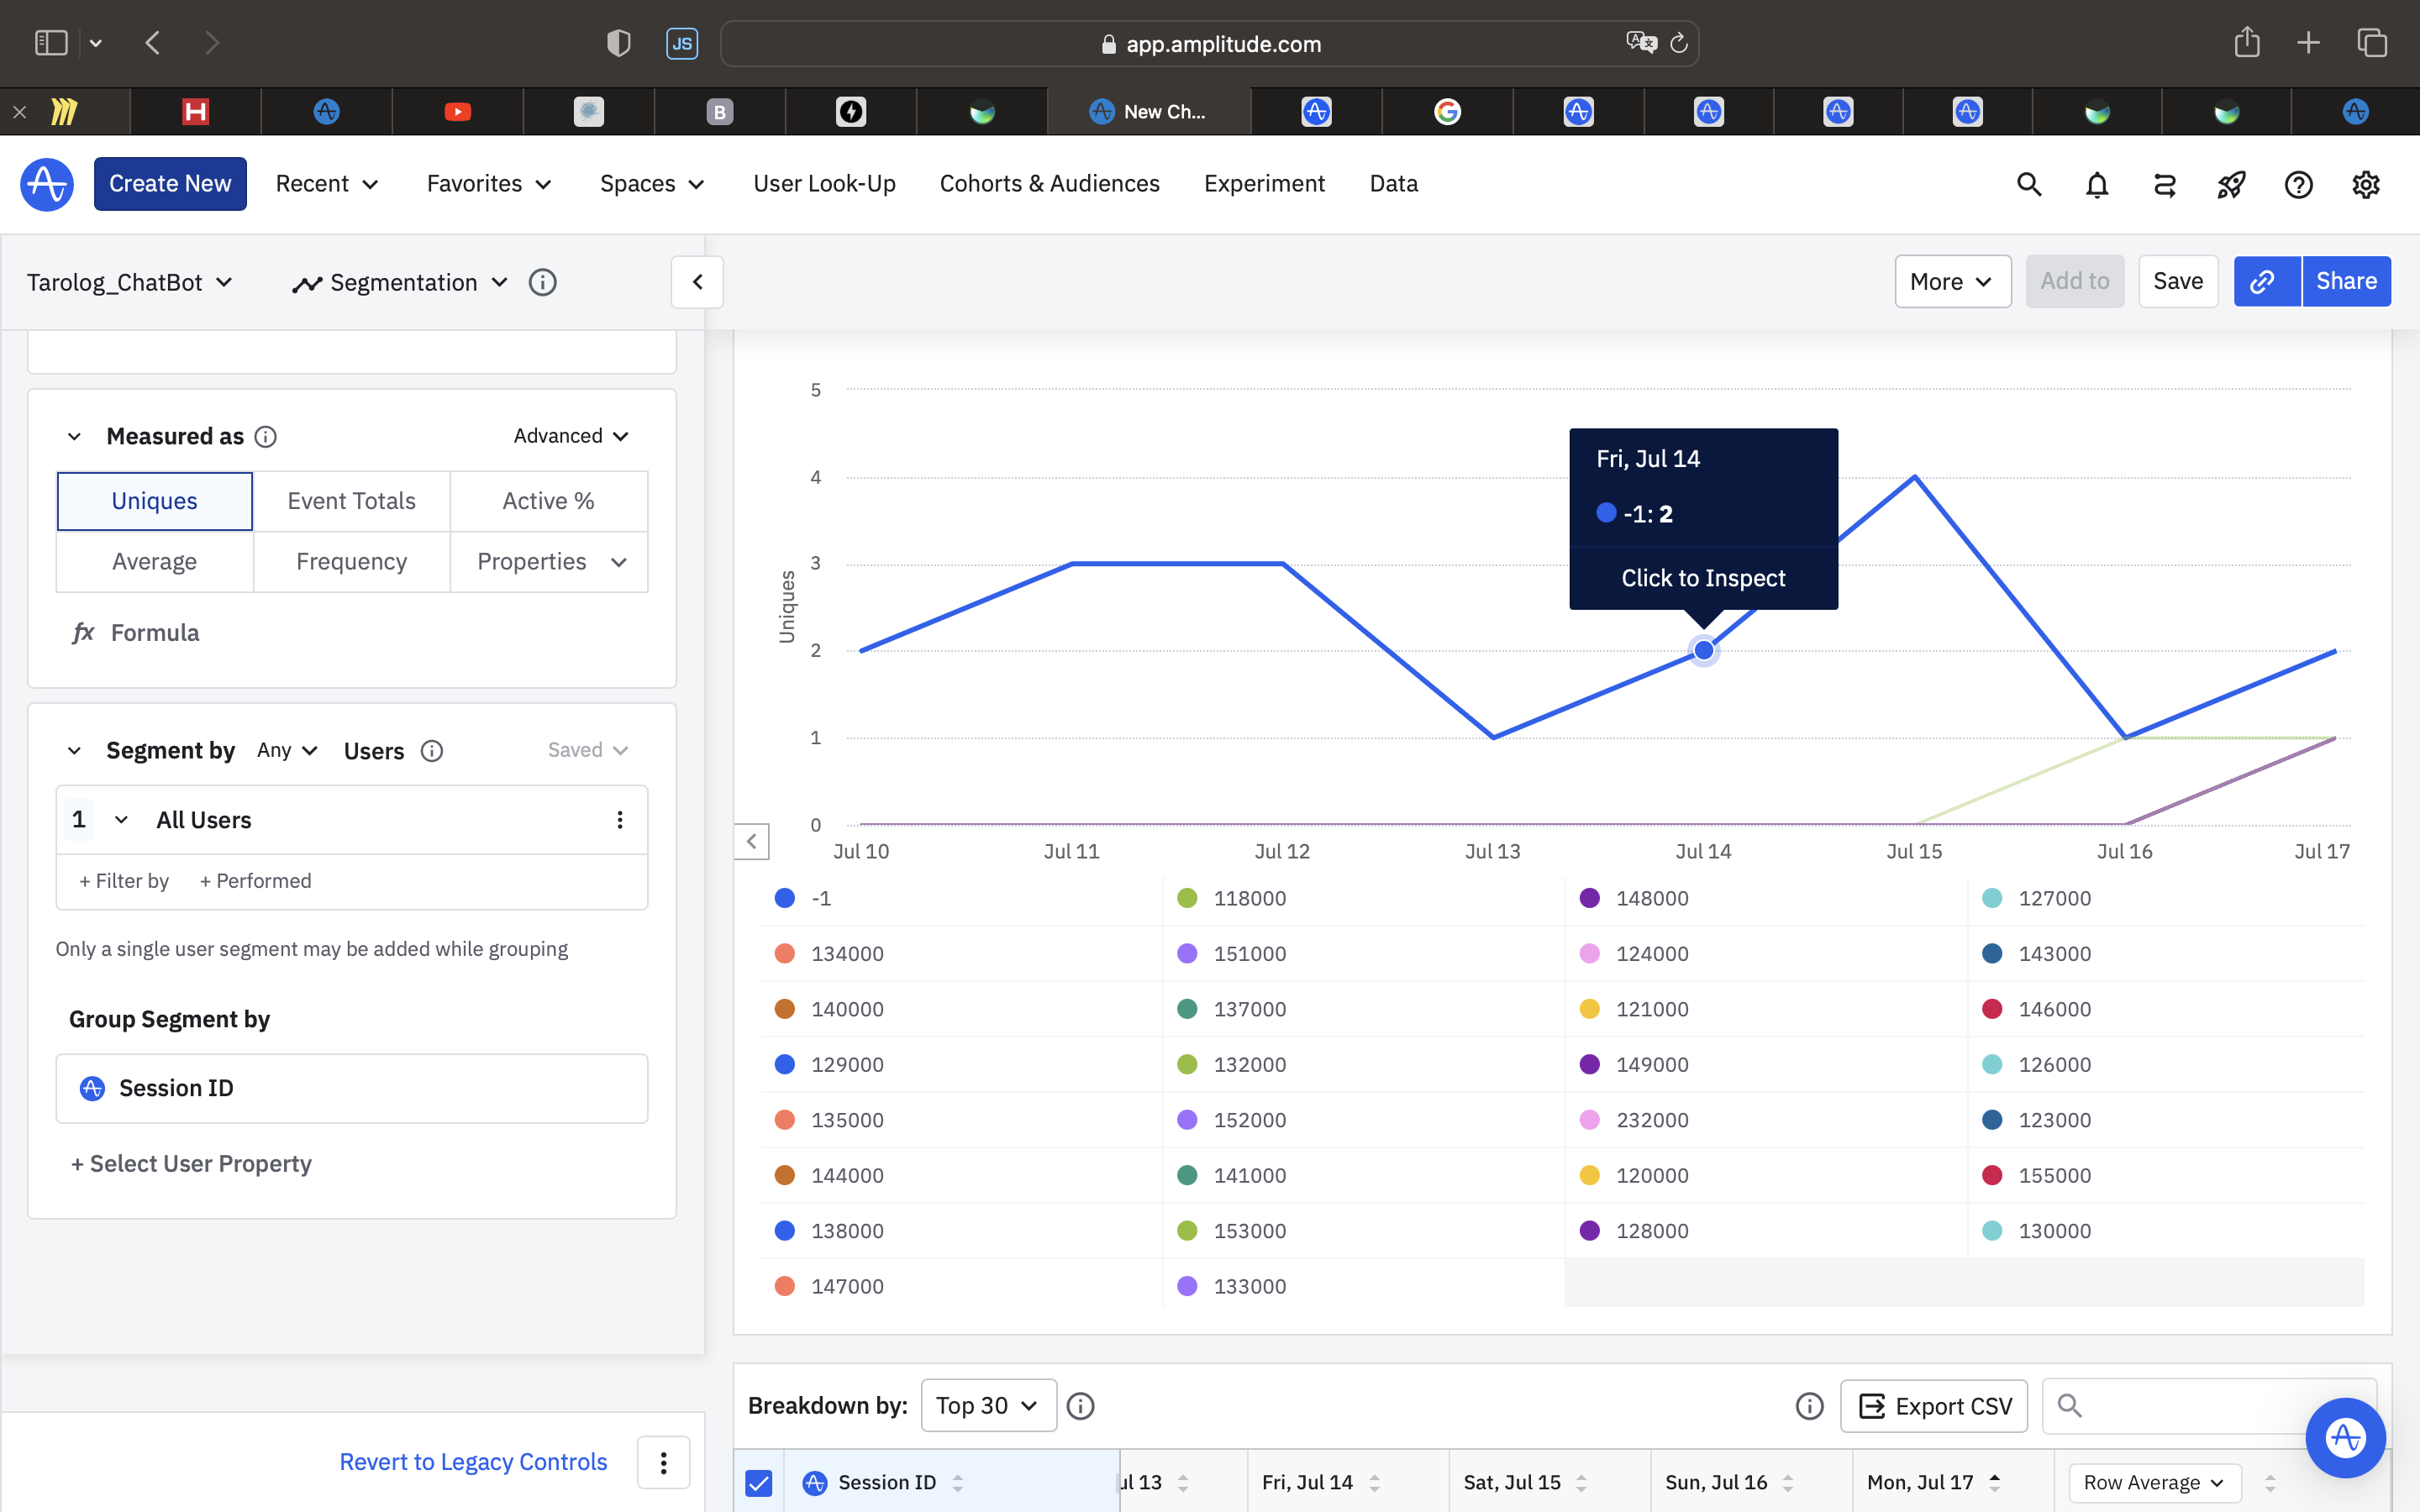Click info icon next to Segmentation
This screenshot has width=2420, height=1512.
pyautogui.click(x=542, y=283)
